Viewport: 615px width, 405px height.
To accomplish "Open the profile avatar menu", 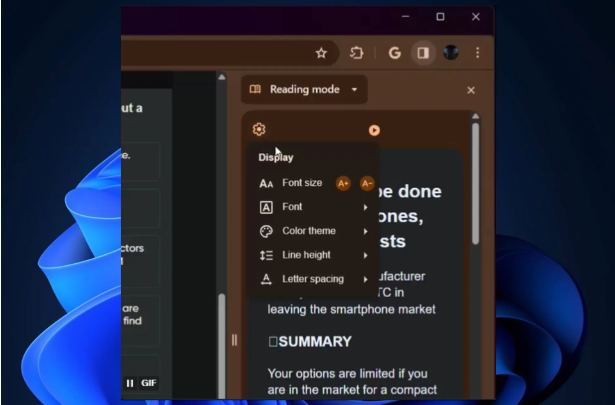I will (x=451, y=53).
